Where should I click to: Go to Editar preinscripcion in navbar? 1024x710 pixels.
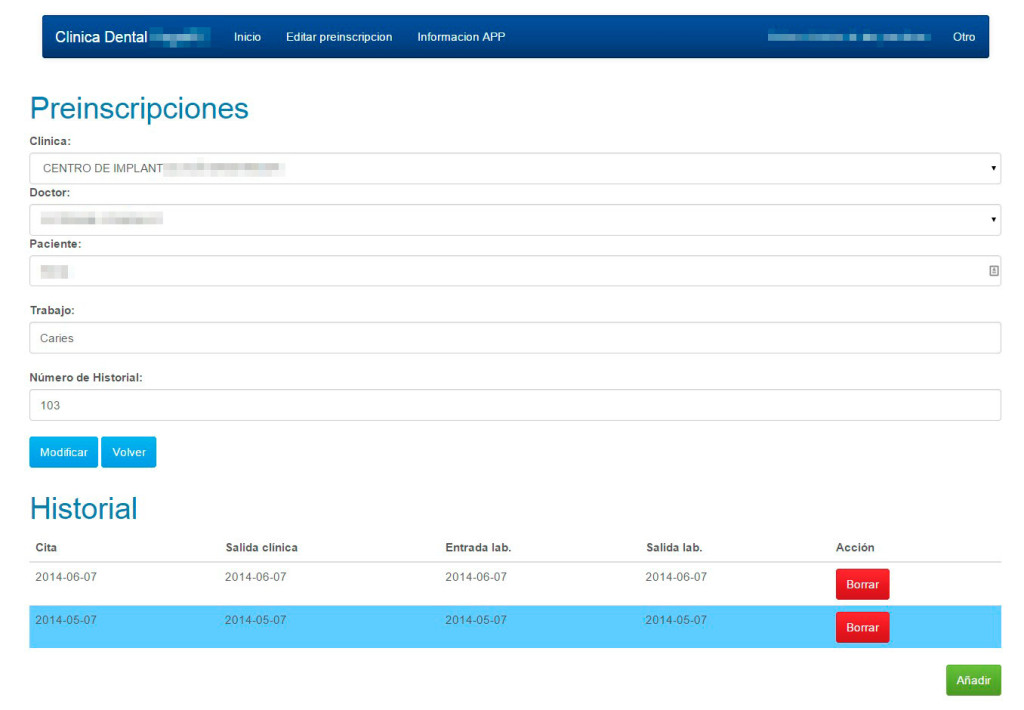[339, 37]
